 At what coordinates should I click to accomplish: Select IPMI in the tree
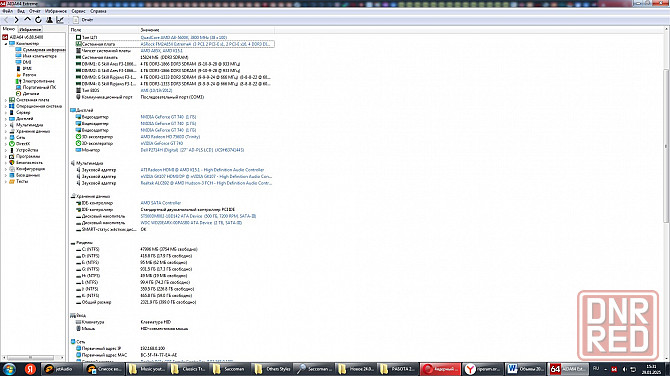click(24, 68)
